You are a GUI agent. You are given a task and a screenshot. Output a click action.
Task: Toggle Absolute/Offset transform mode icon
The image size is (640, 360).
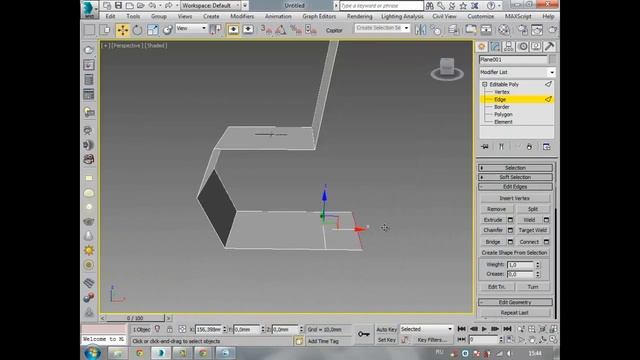coord(182,329)
